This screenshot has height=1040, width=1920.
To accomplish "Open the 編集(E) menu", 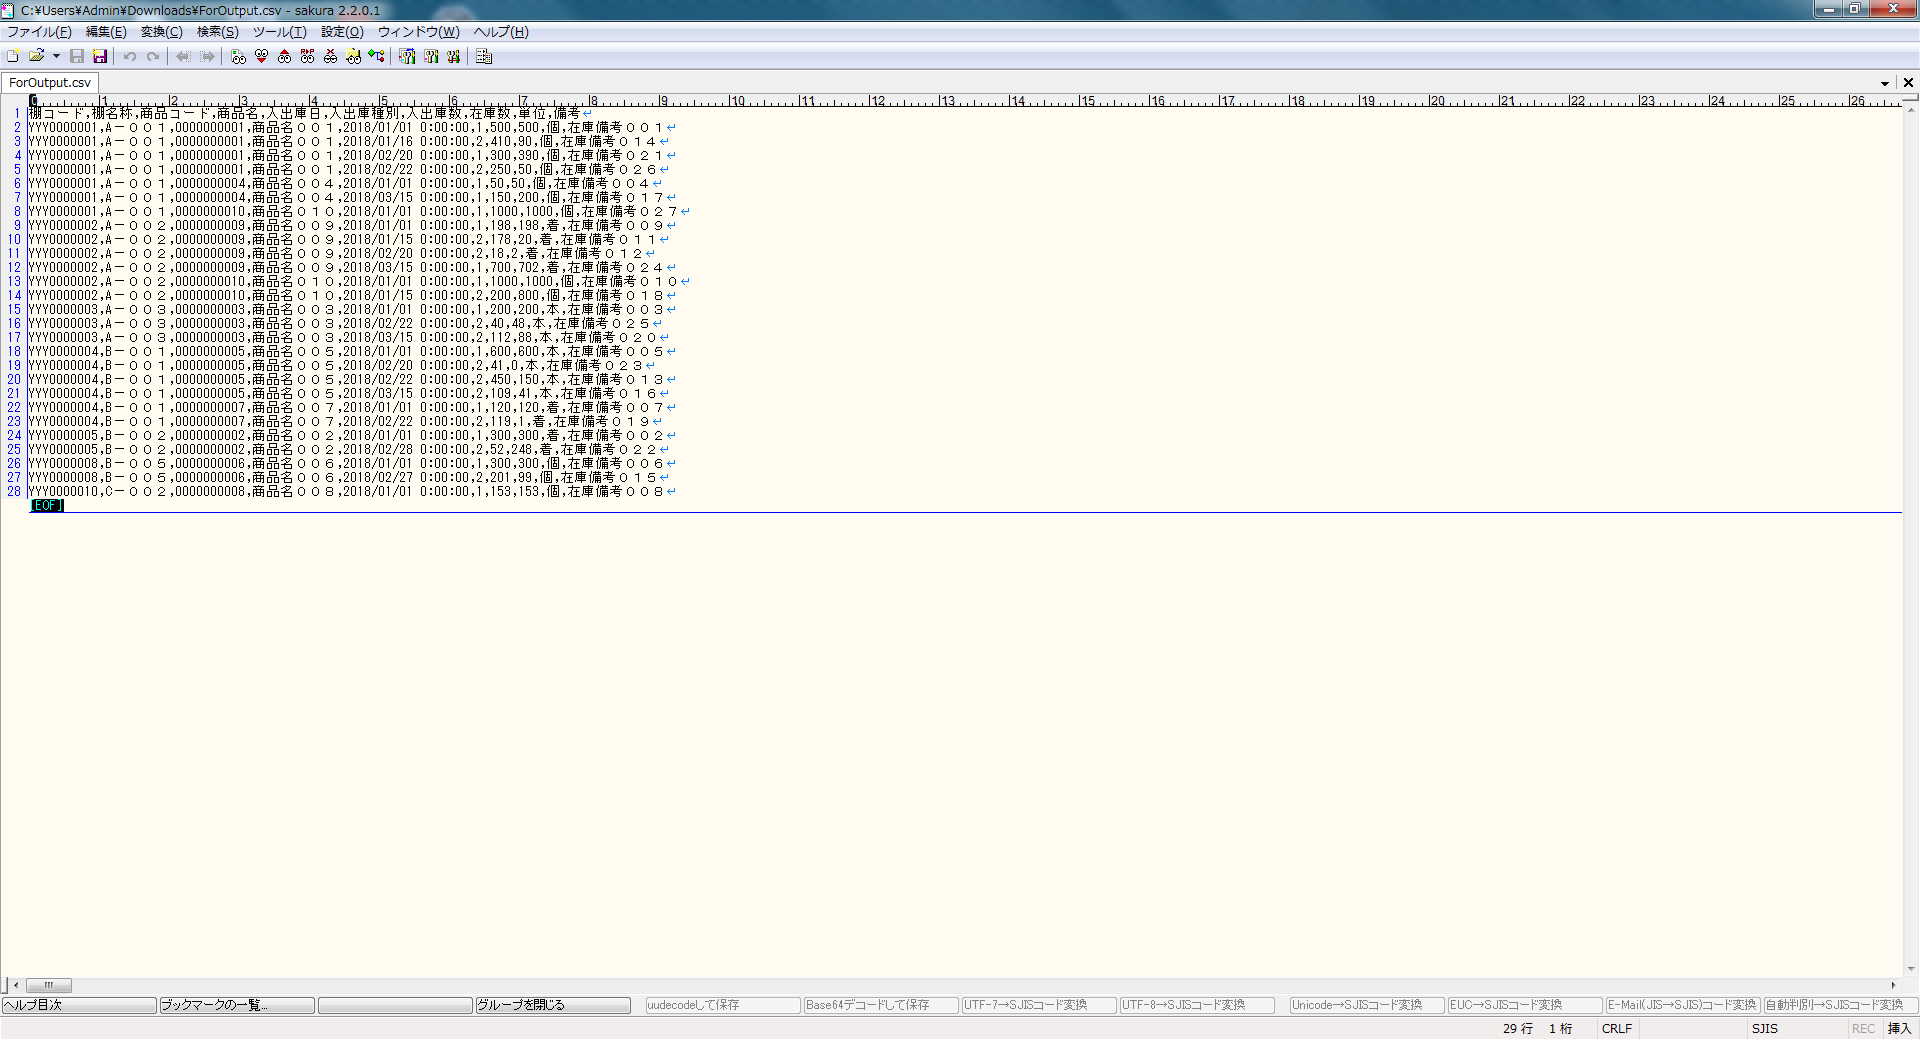I will [106, 32].
